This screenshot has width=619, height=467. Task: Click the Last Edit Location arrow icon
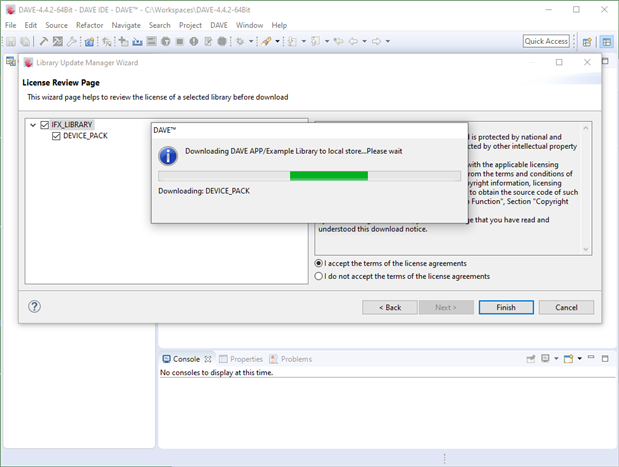point(338,41)
